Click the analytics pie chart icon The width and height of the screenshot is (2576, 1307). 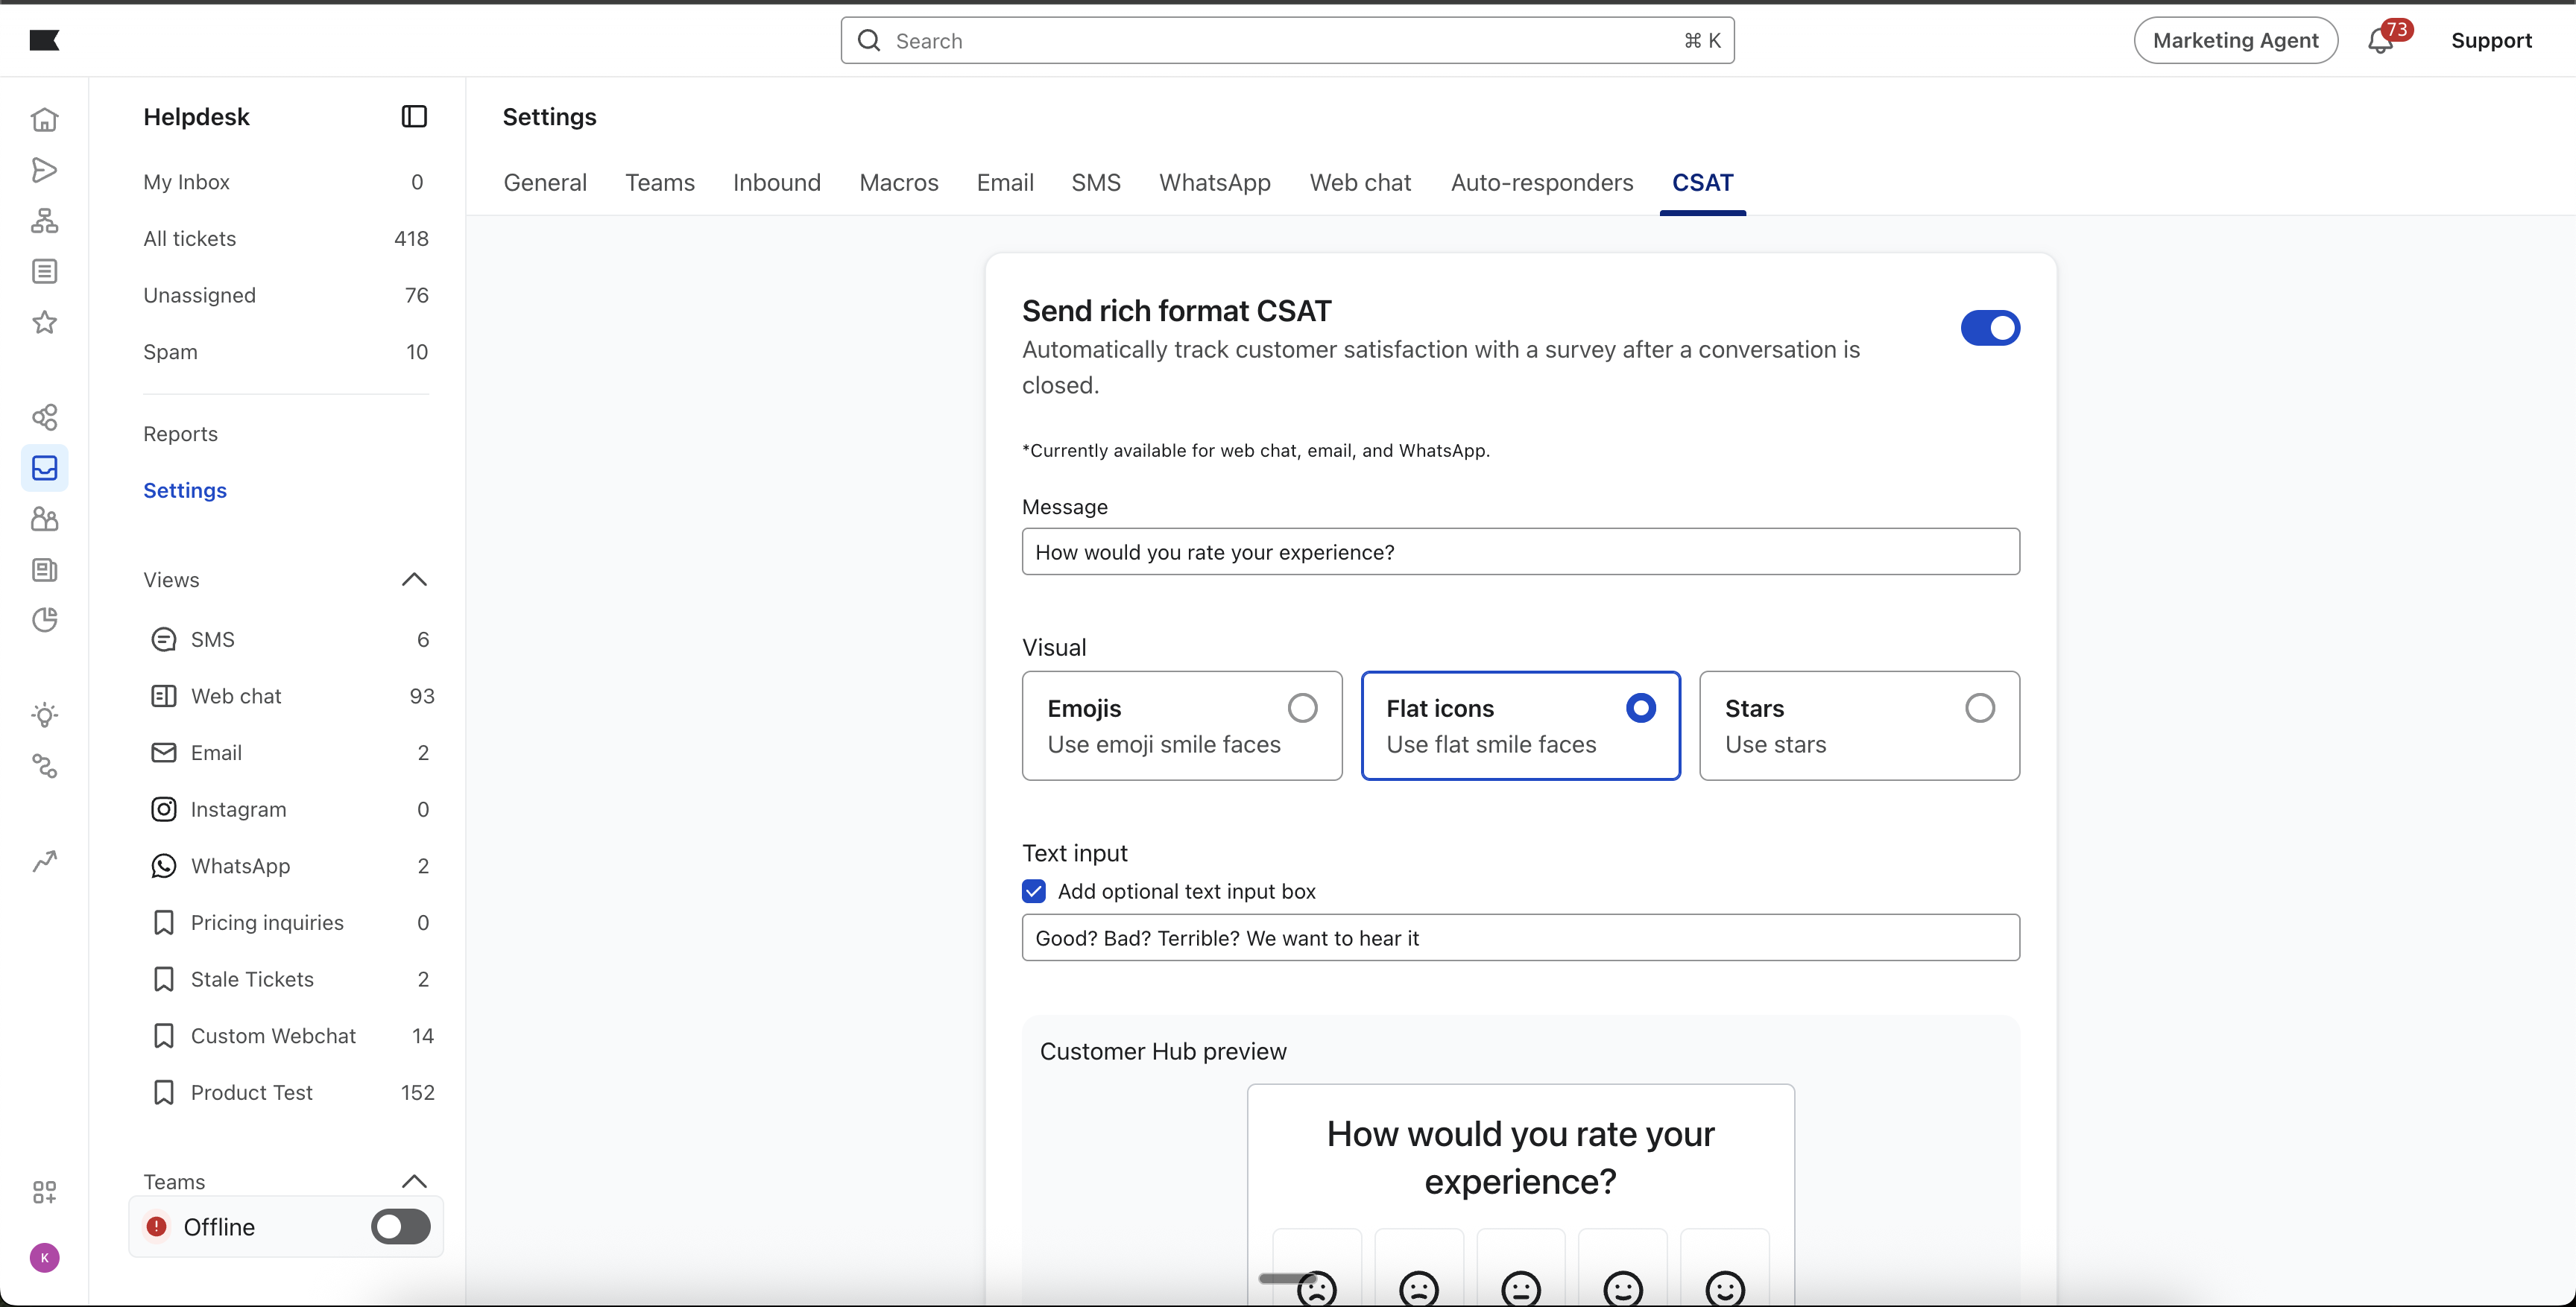coord(44,620)
